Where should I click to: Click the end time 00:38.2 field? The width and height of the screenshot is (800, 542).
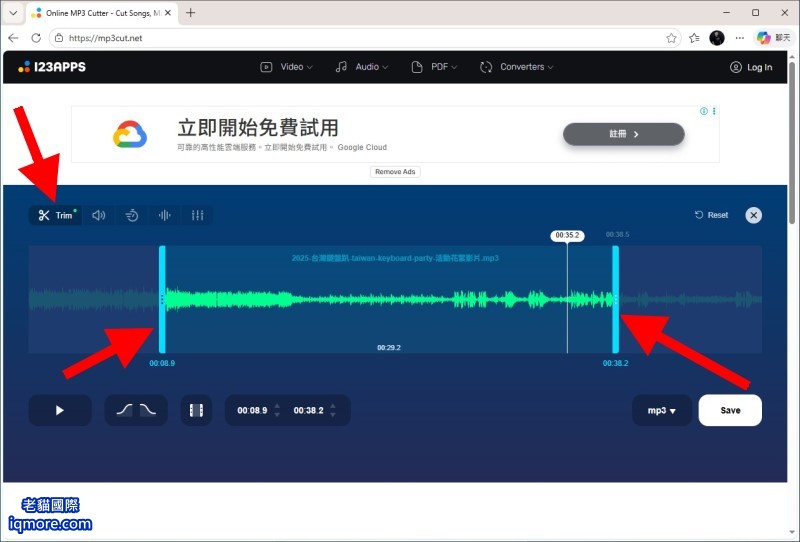pos(308,410)
